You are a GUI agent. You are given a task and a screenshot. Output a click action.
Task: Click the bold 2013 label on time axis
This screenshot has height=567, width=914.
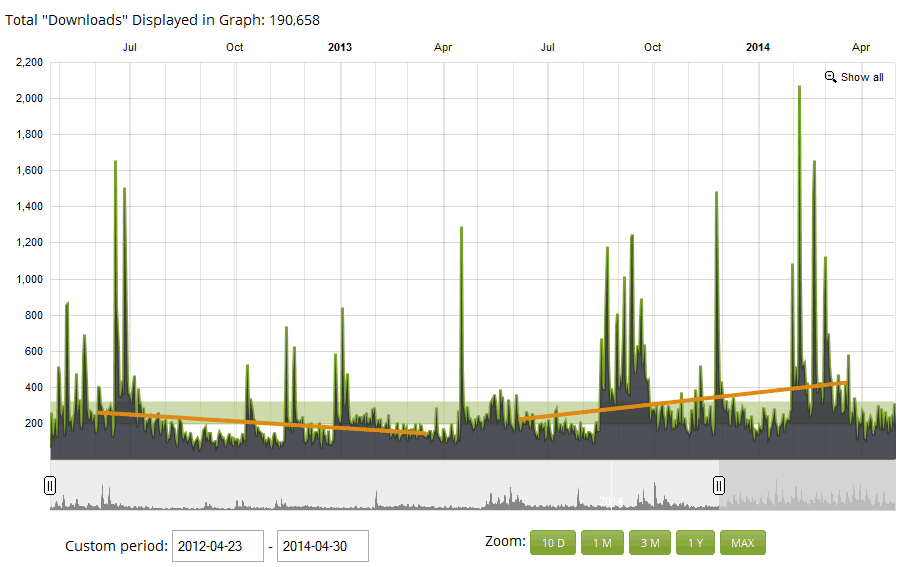(x=340, y=47)
